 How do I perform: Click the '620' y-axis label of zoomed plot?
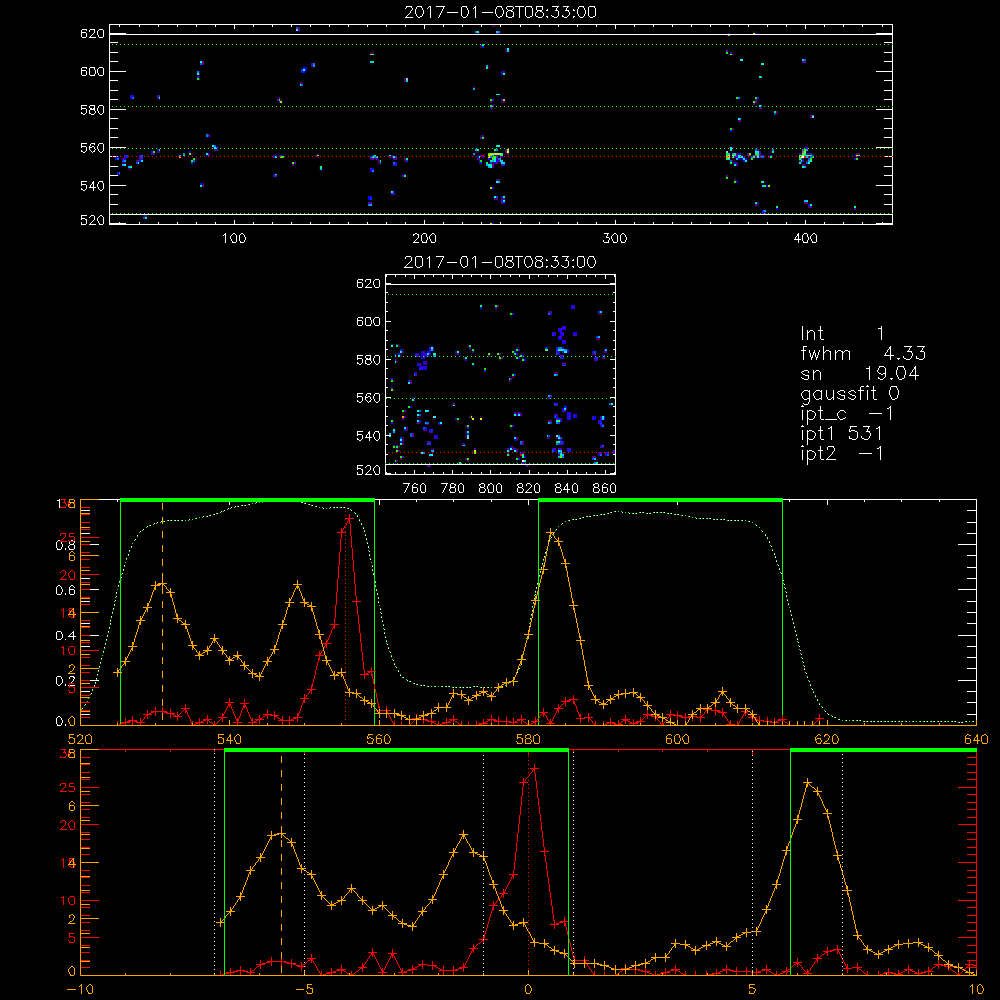pos(368,284)
